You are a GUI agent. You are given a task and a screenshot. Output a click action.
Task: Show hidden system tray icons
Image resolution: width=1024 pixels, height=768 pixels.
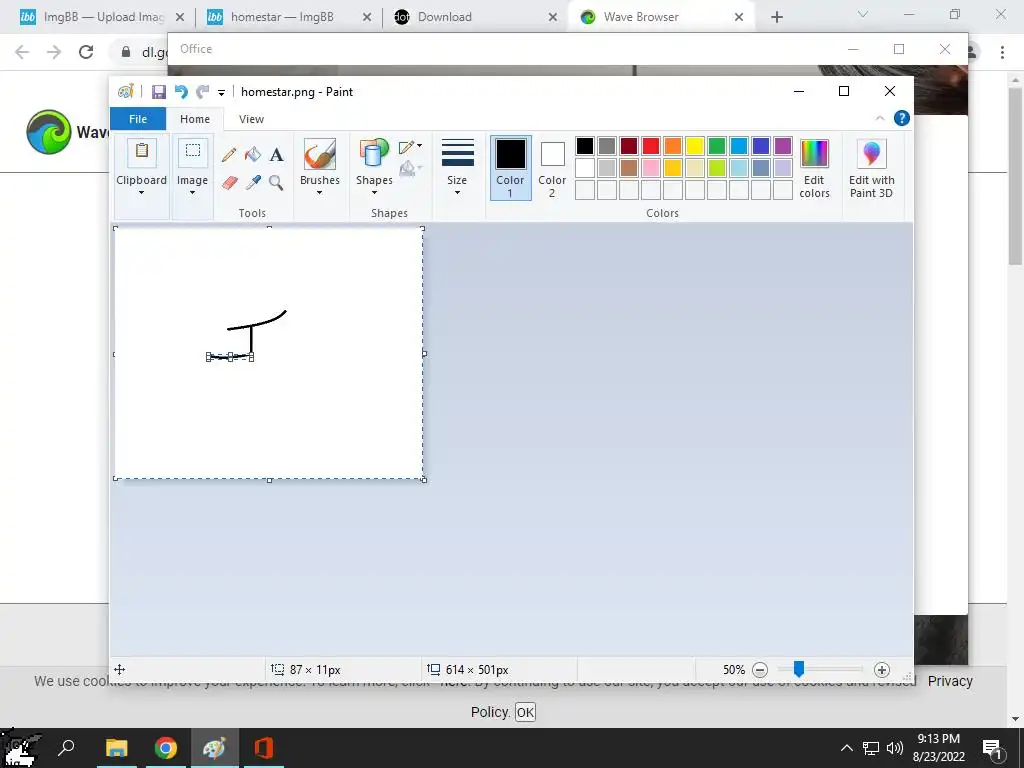pyautogui.click(x=846, y=748)
